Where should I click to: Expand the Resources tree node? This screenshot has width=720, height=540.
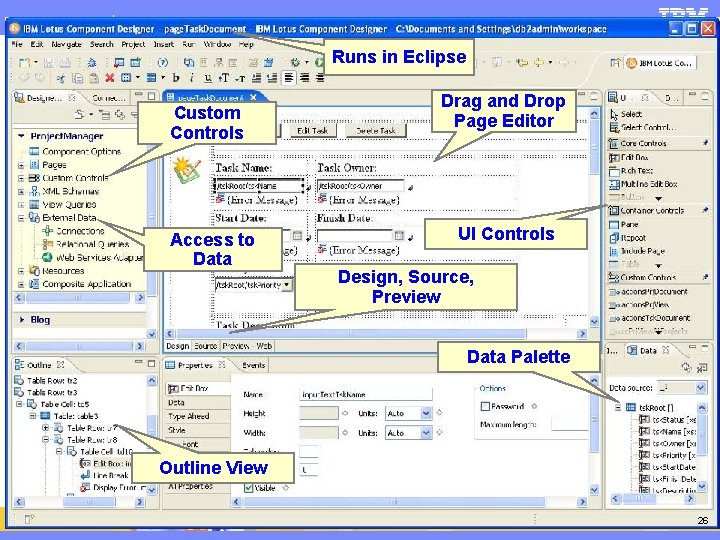tap(21, 271)
